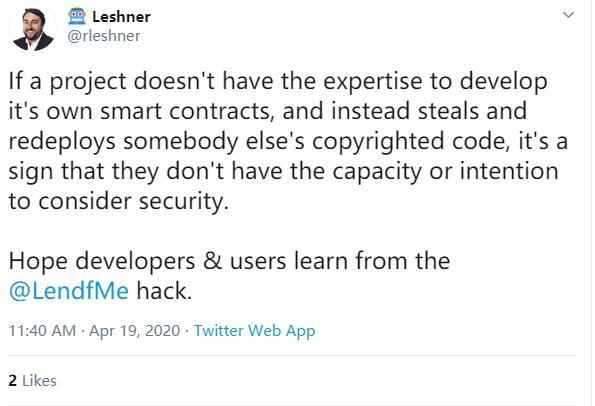Open the tweet options chevron

tap(568, 15)
